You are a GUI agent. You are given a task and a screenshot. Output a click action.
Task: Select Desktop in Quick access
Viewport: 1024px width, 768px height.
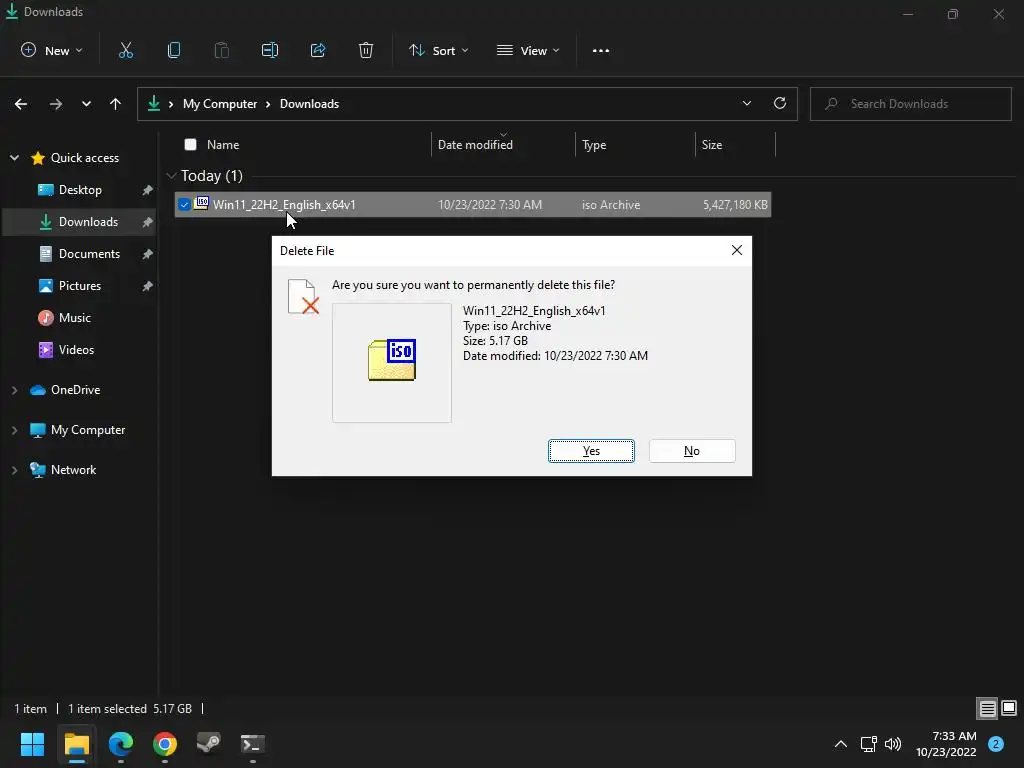[80, 190]
